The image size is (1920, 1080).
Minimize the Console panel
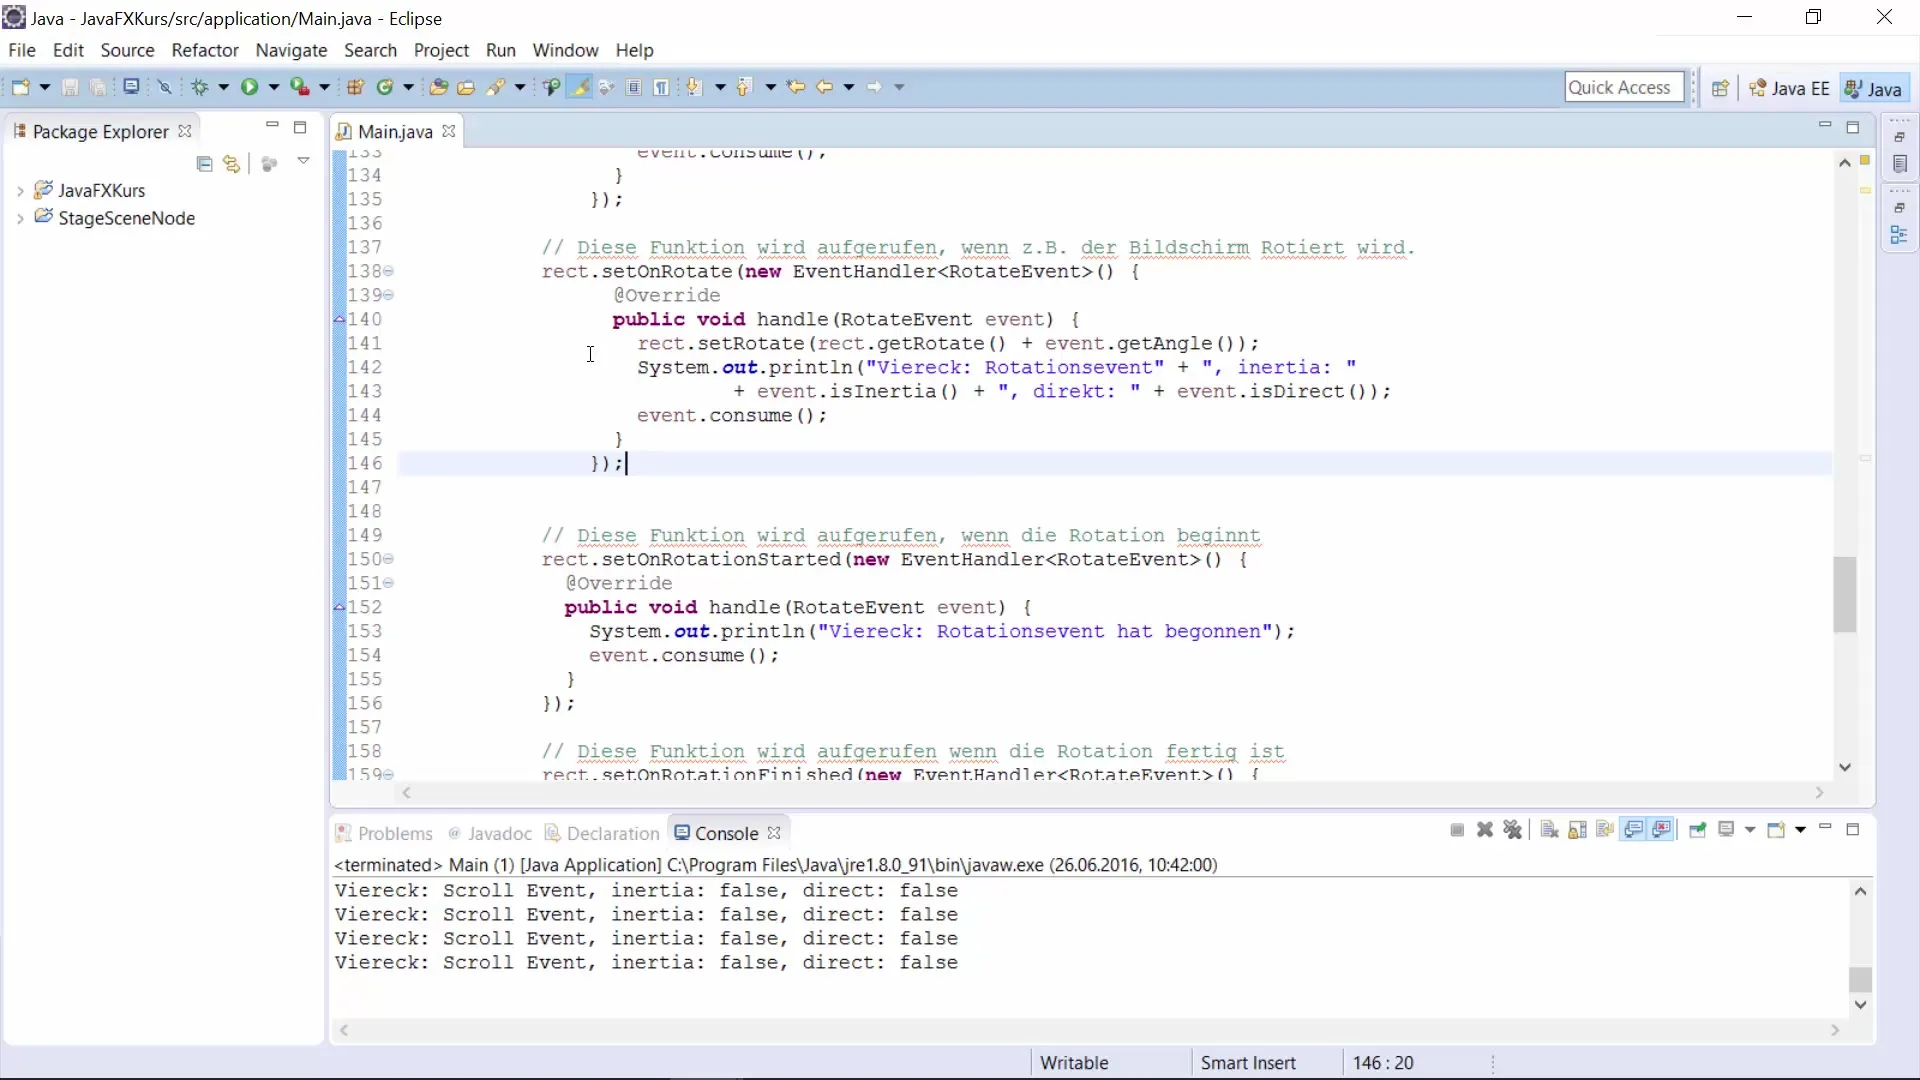(1825, 828)
